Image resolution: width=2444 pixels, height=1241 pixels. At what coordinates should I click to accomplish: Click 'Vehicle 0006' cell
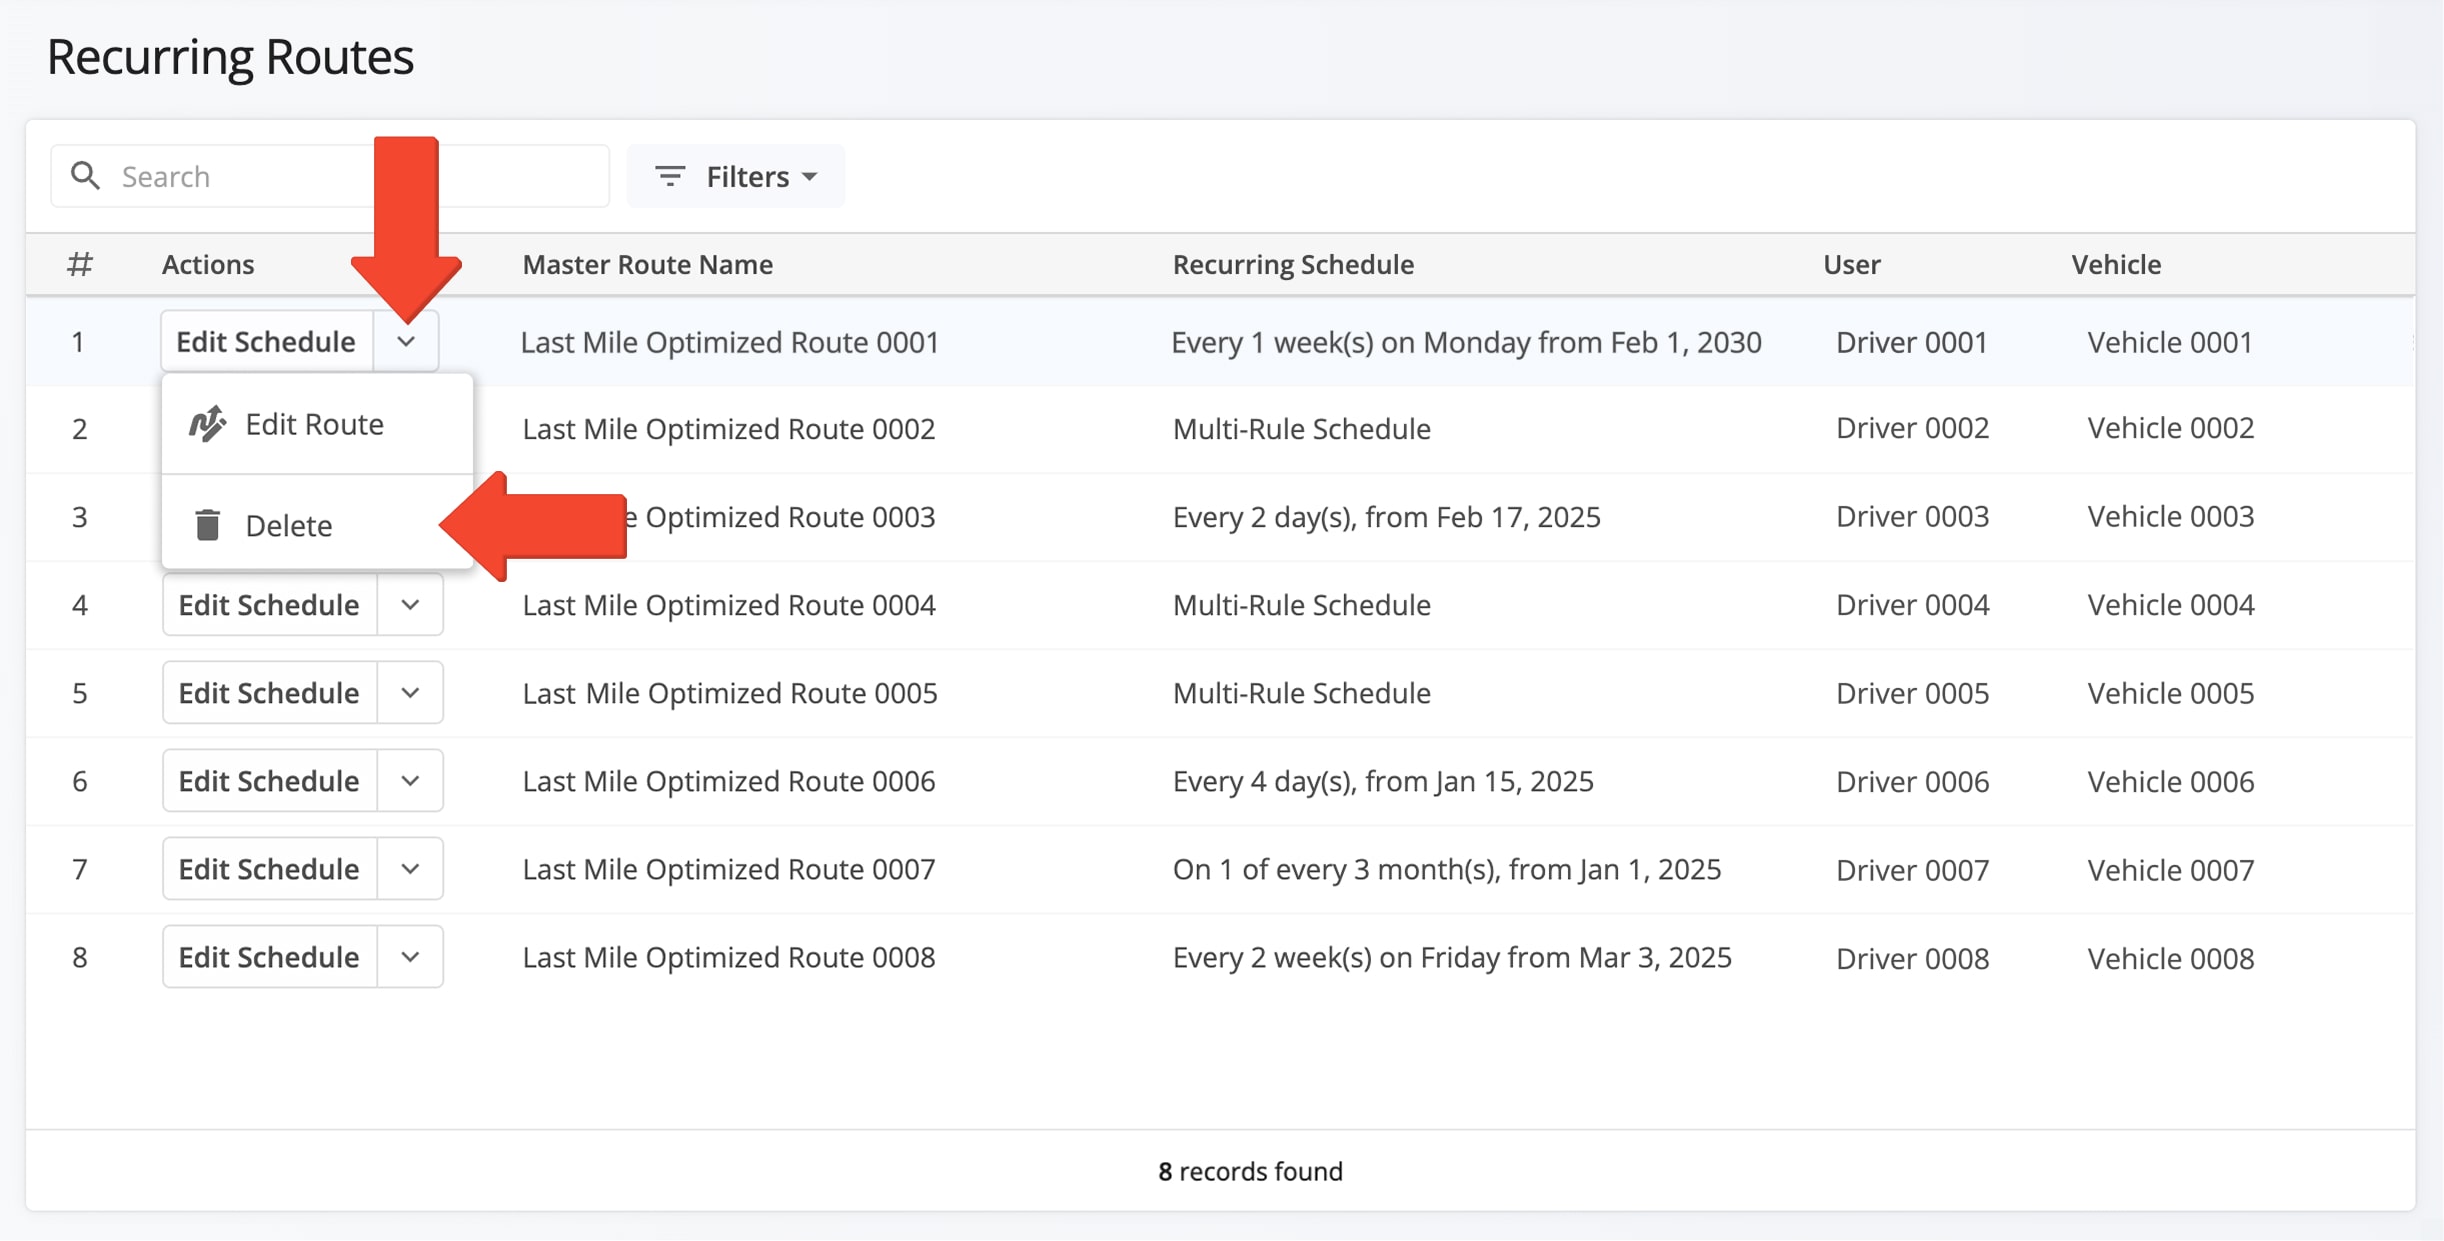click(x=2170, y=781)
